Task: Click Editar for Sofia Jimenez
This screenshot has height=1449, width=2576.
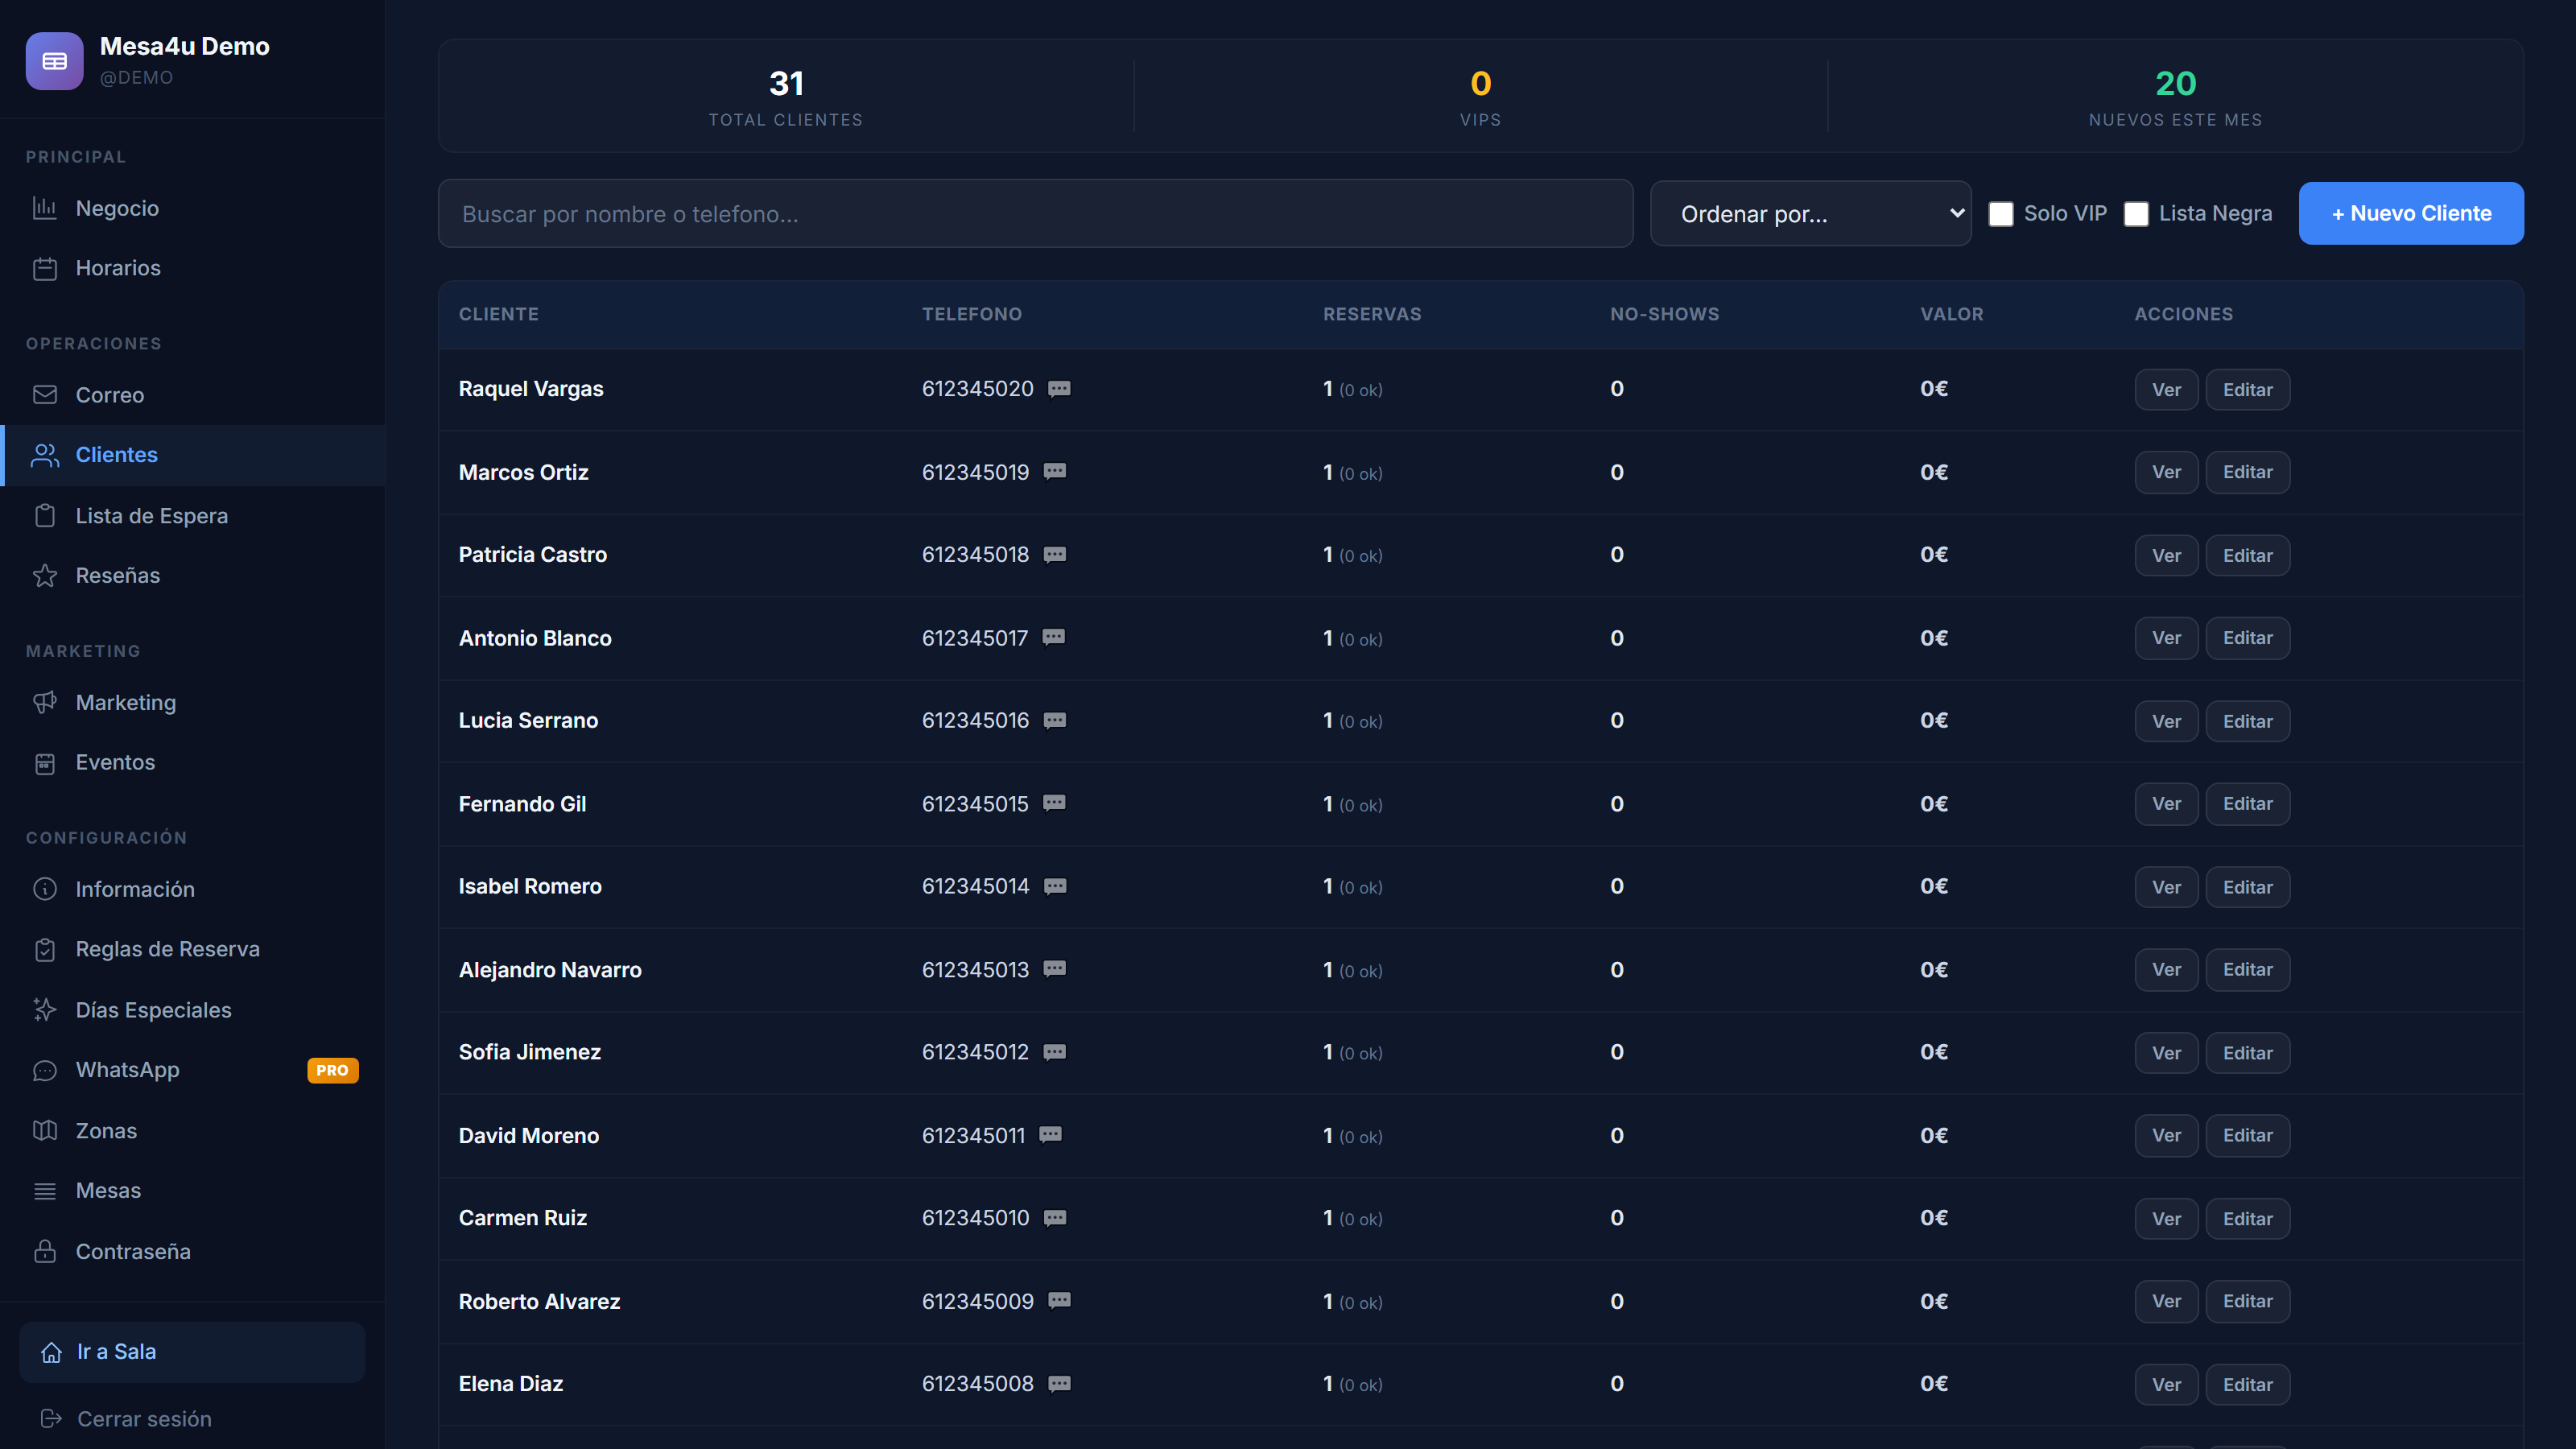Action: click(2247, 1053)
